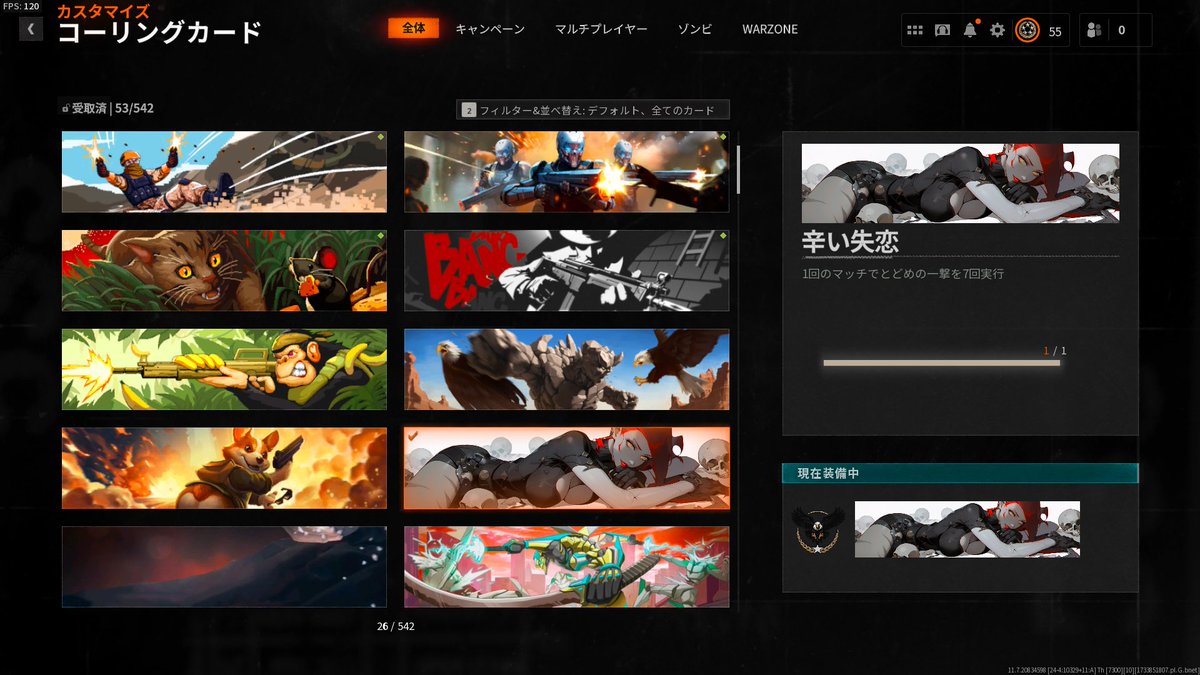
Task: Switch to the マルチプレイヤー tab
Action: point(601,30)
